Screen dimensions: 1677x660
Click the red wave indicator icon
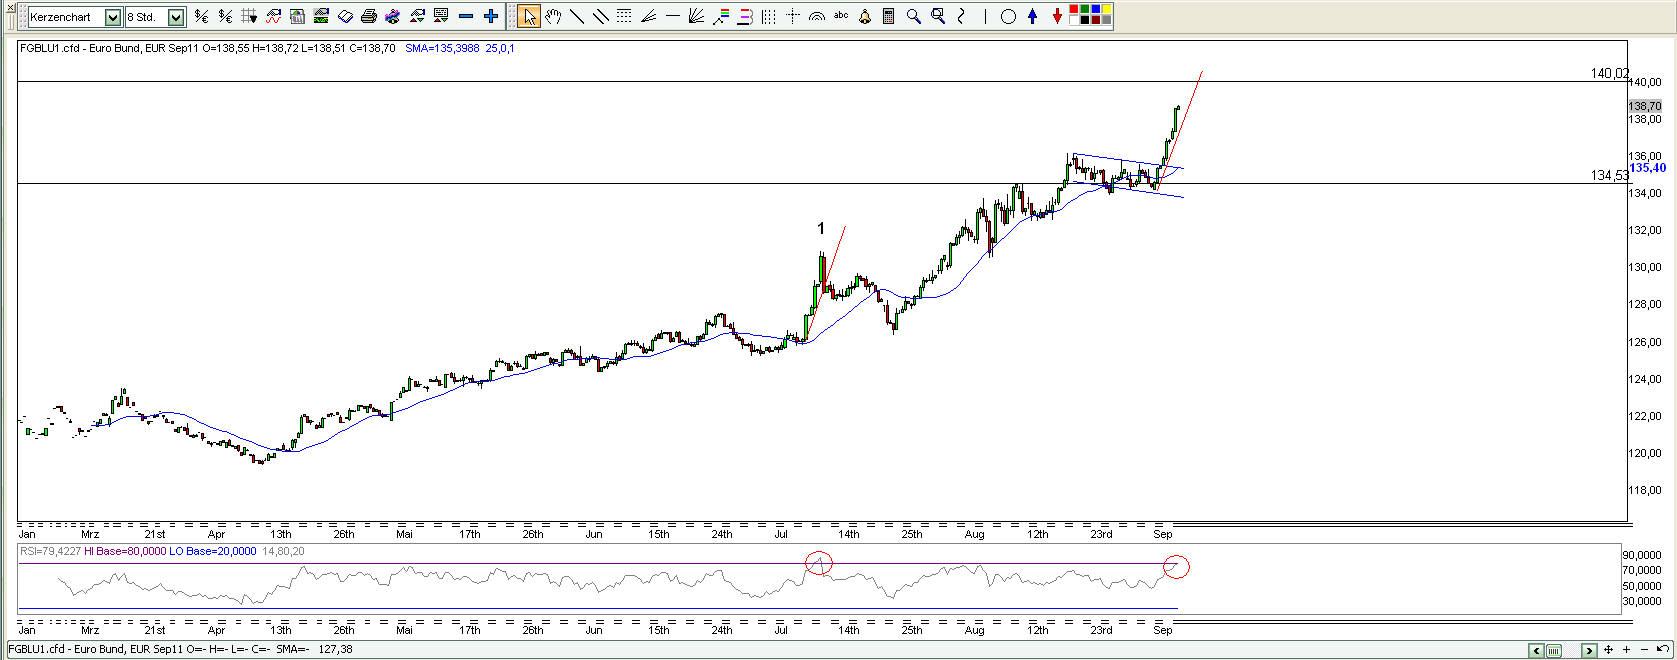[273, 16]
